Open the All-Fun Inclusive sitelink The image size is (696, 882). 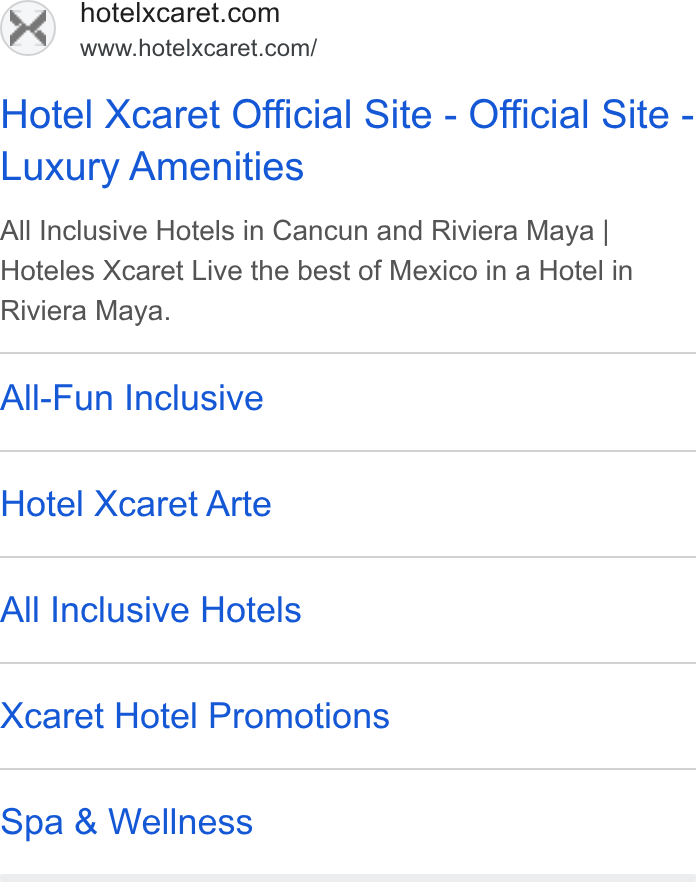click(132, 398)
